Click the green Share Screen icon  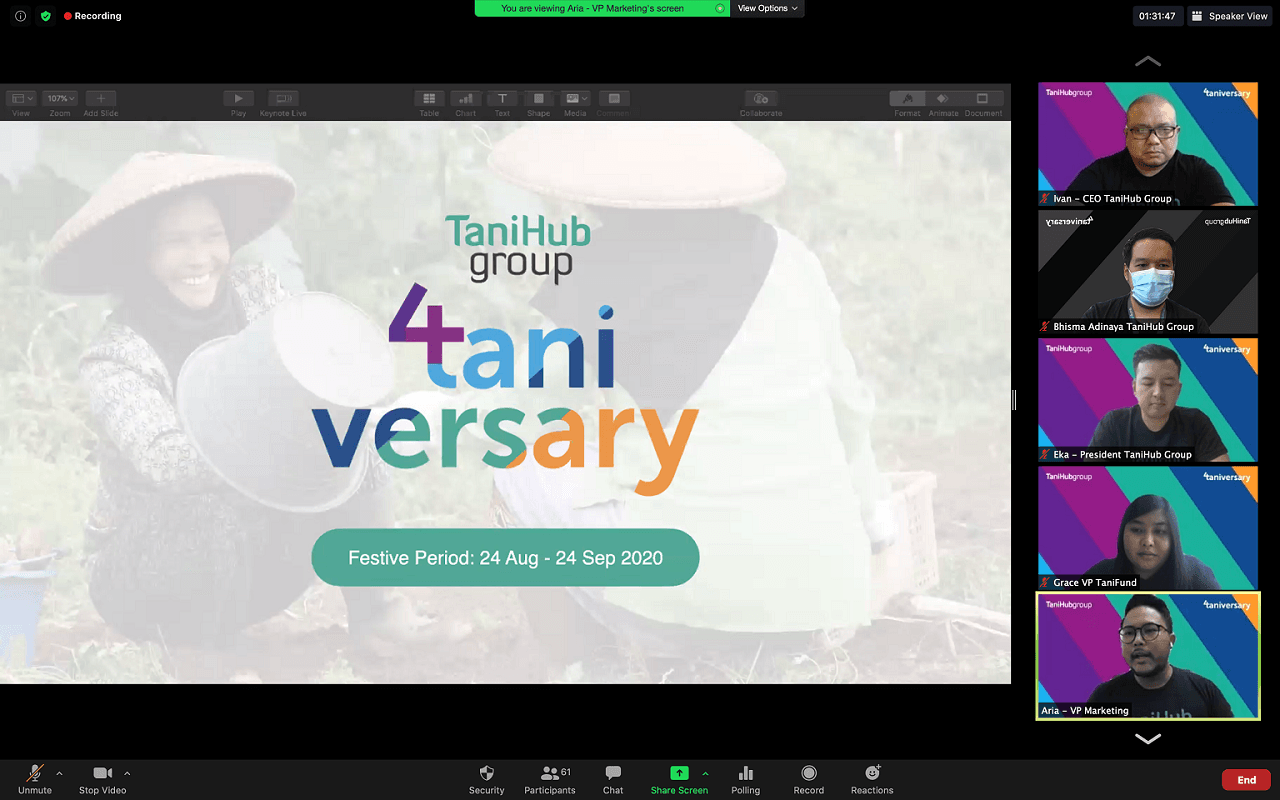679,773
